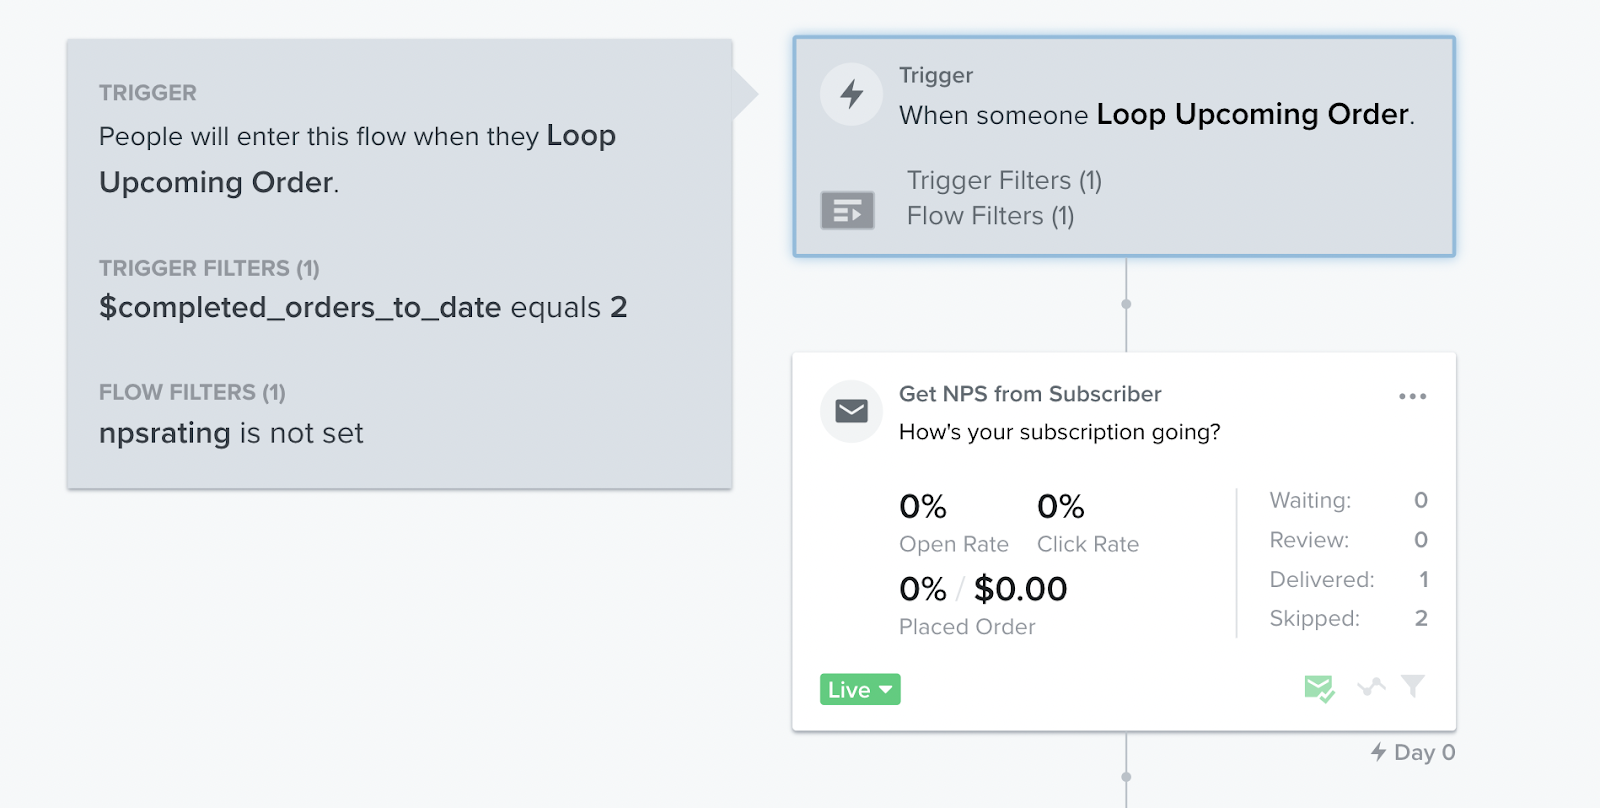Click the How's your subscription going? subject line
Viewport: 1600px width, 808px height.
(1059, 432)
